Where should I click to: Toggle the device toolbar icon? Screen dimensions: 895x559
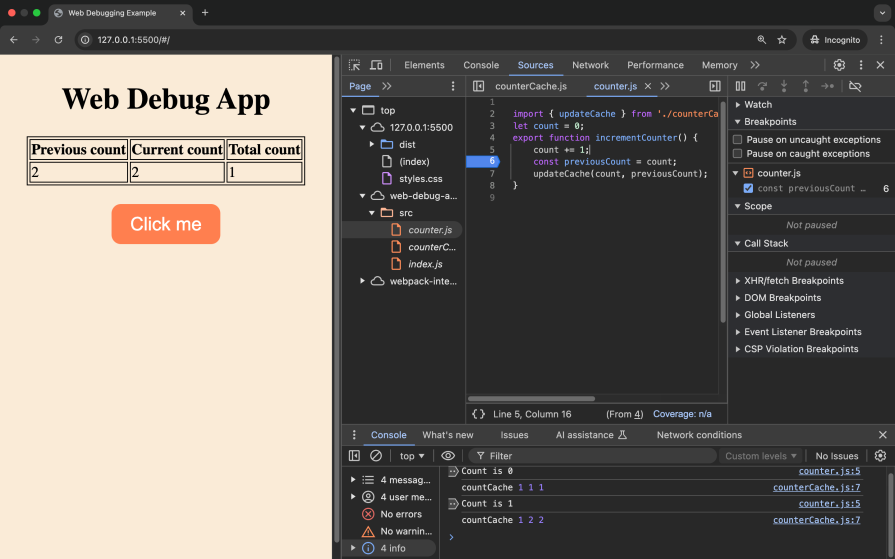tap(376, 65)
